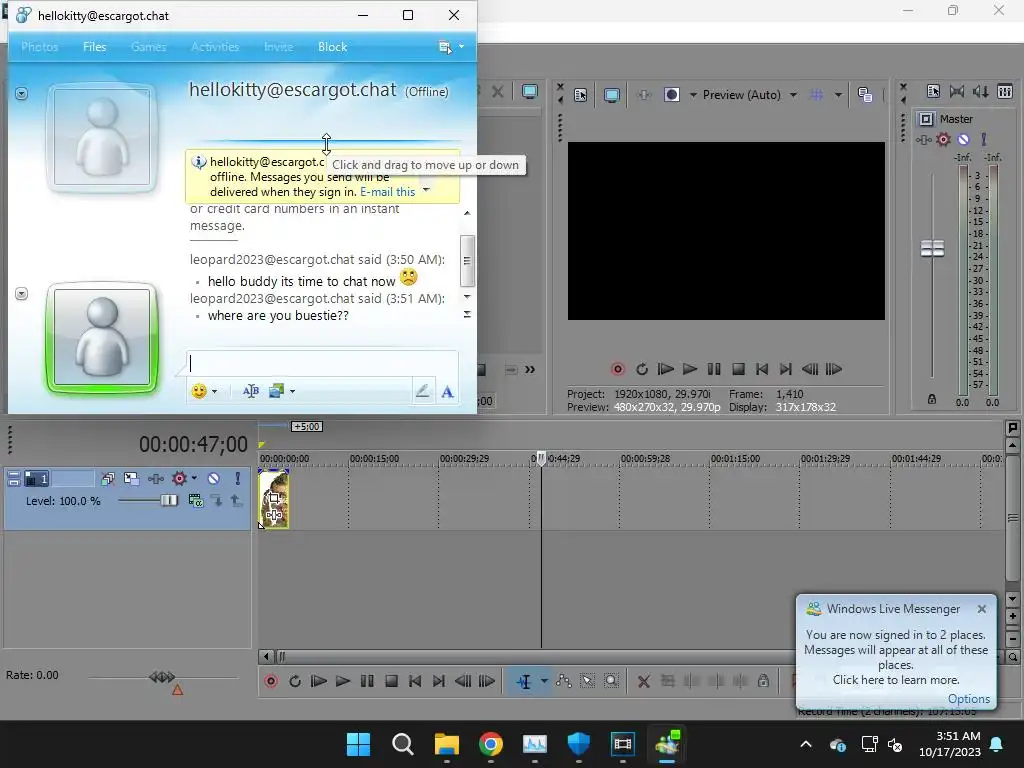Toggle Dim Output in Master Bus panel
Viewport: 1024px width, 768px height.
tap(981, 91)
